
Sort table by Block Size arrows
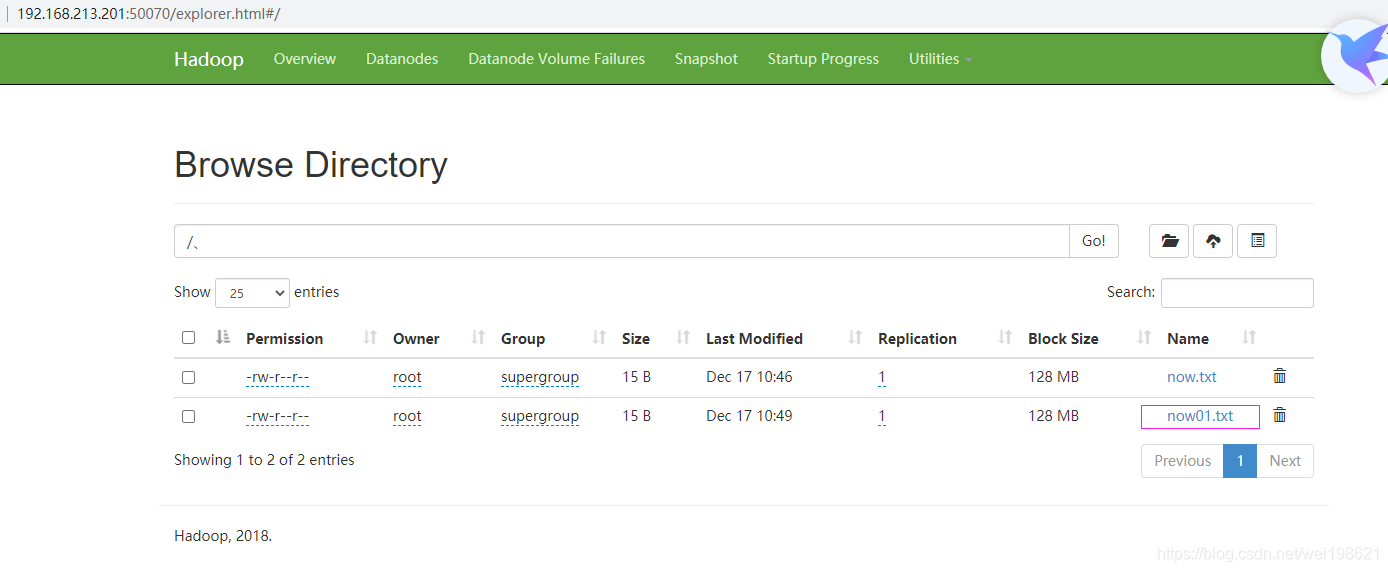(1144, 338)
